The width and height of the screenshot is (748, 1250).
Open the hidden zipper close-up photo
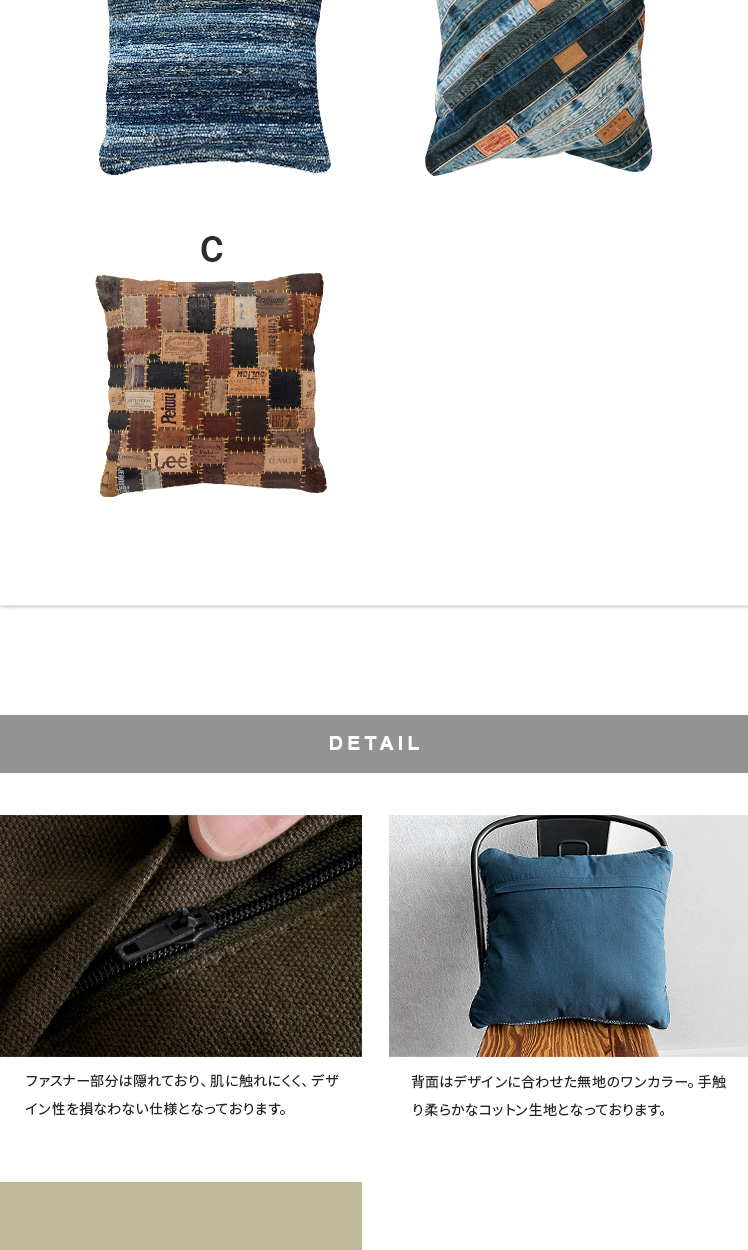click(x=181, y=936)
